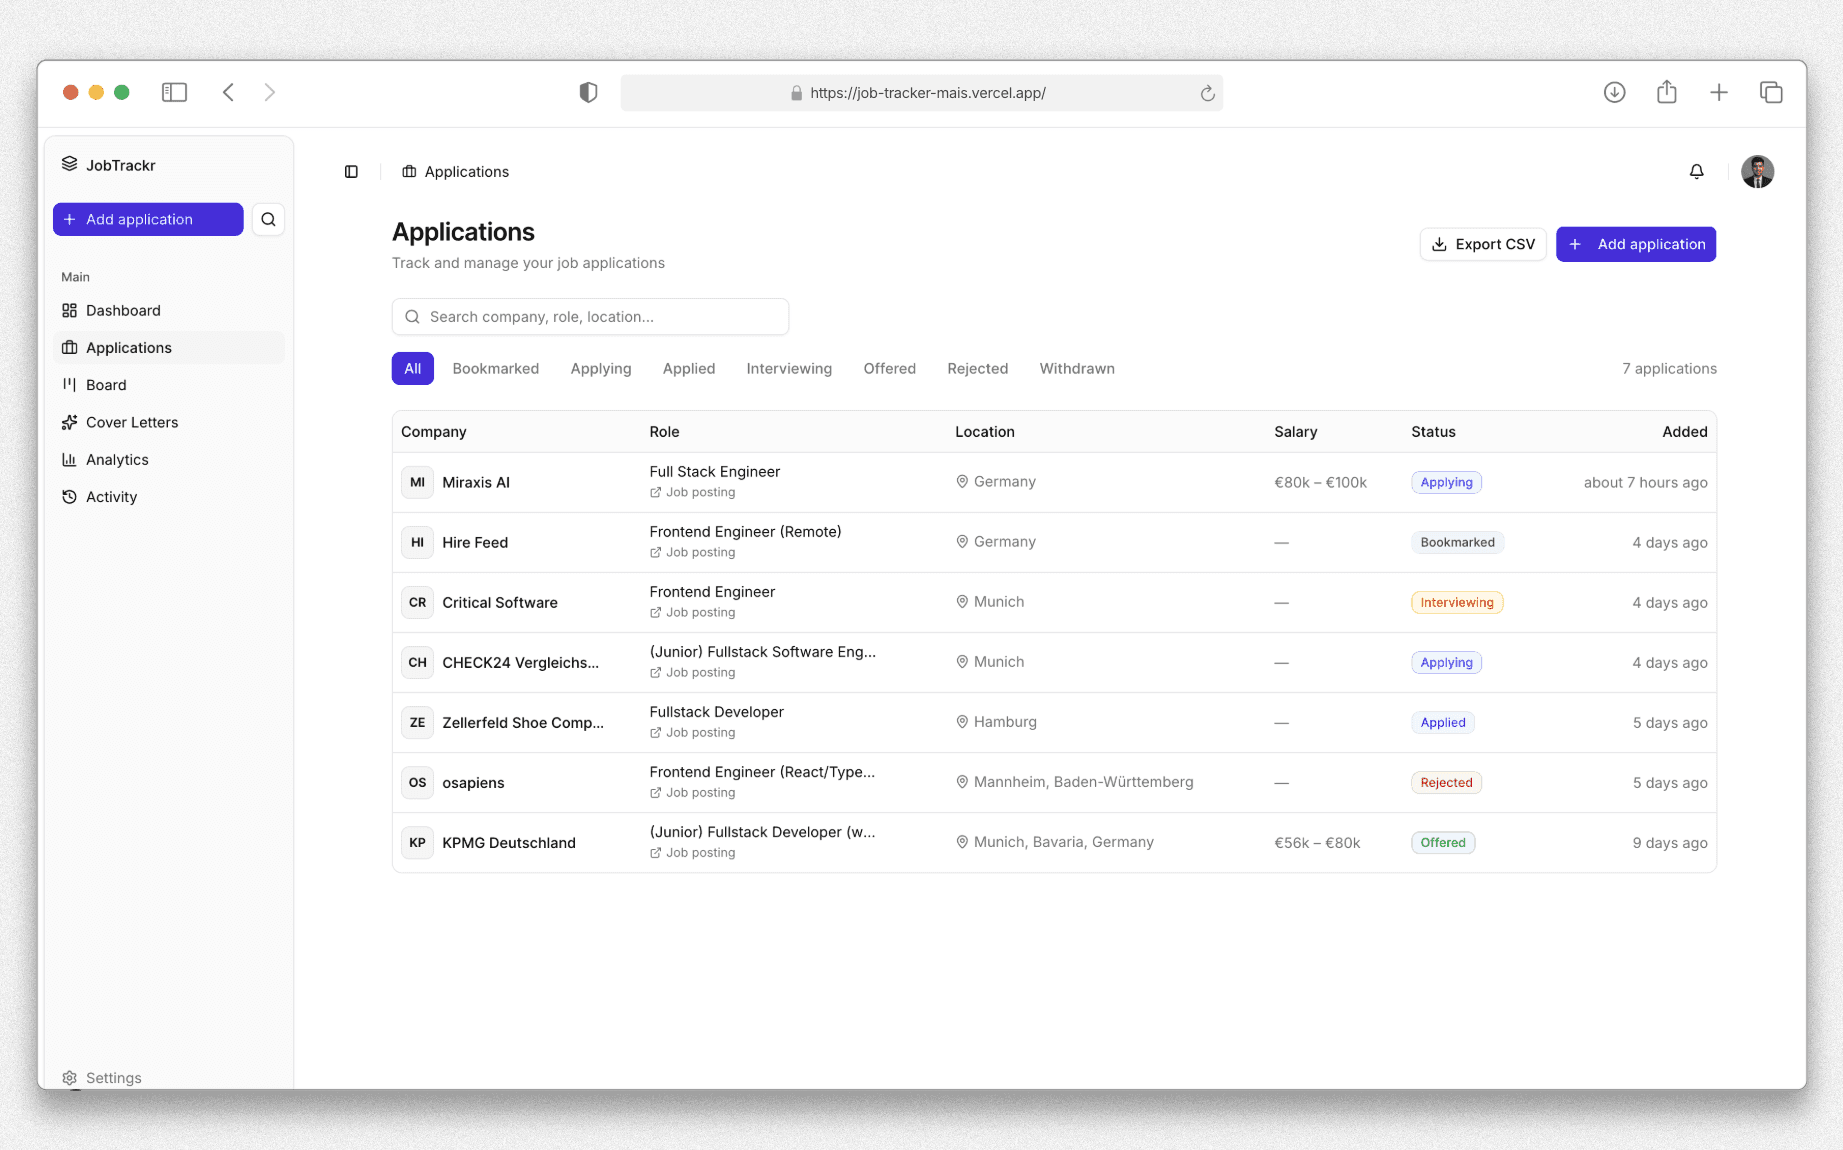The width and height of the screenshot is (1843, 1150).
Task: Click the JobTrackr logo icon
Action: [69, 164]
